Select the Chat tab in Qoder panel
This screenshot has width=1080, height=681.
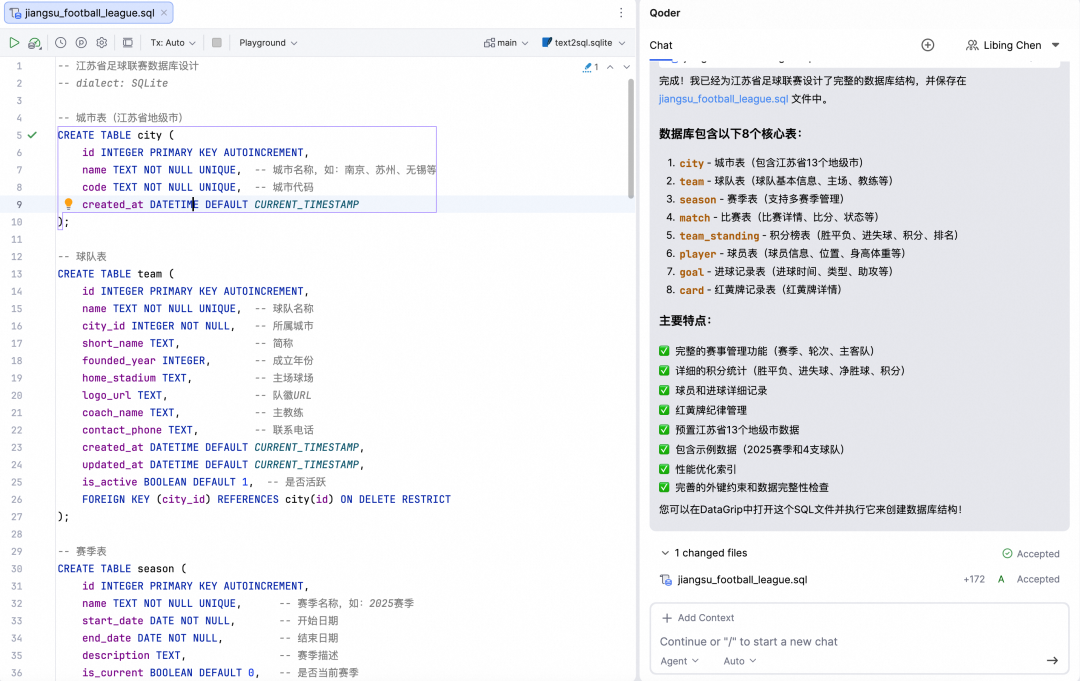coord(661,45)
